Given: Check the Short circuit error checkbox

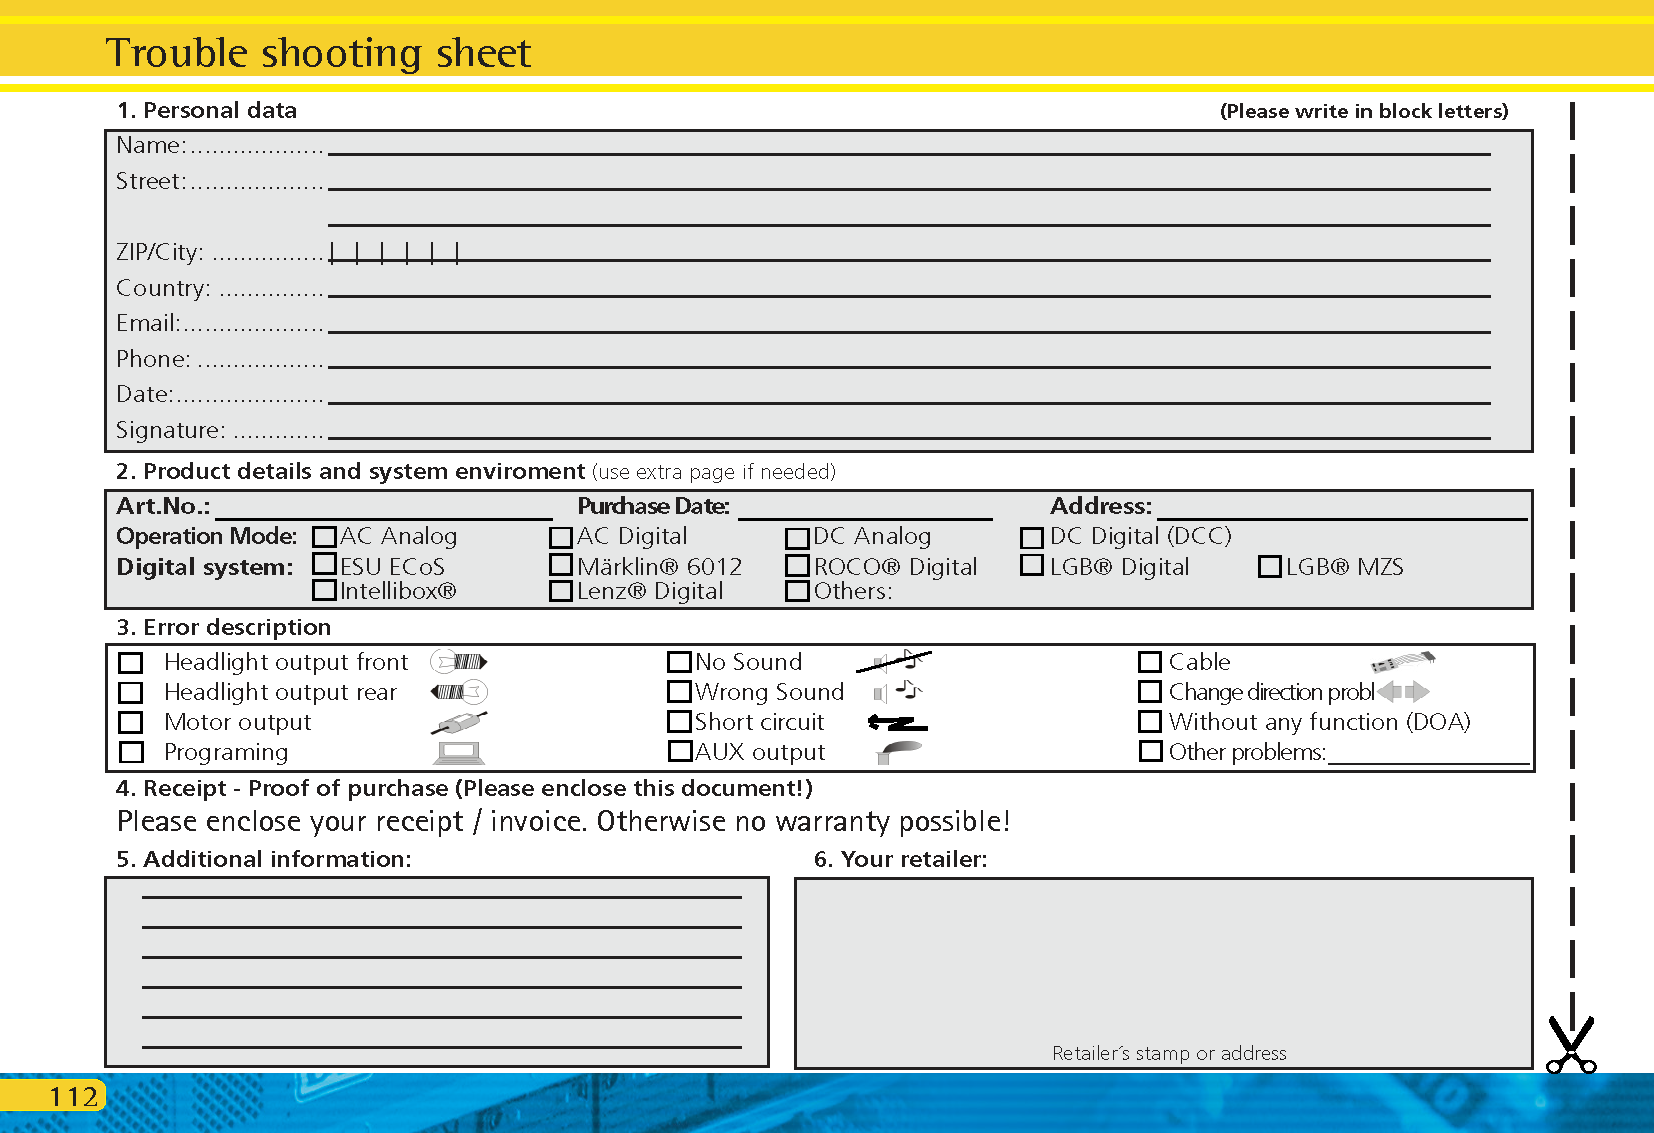Looking at the screenshot, I should pos(681,721).
